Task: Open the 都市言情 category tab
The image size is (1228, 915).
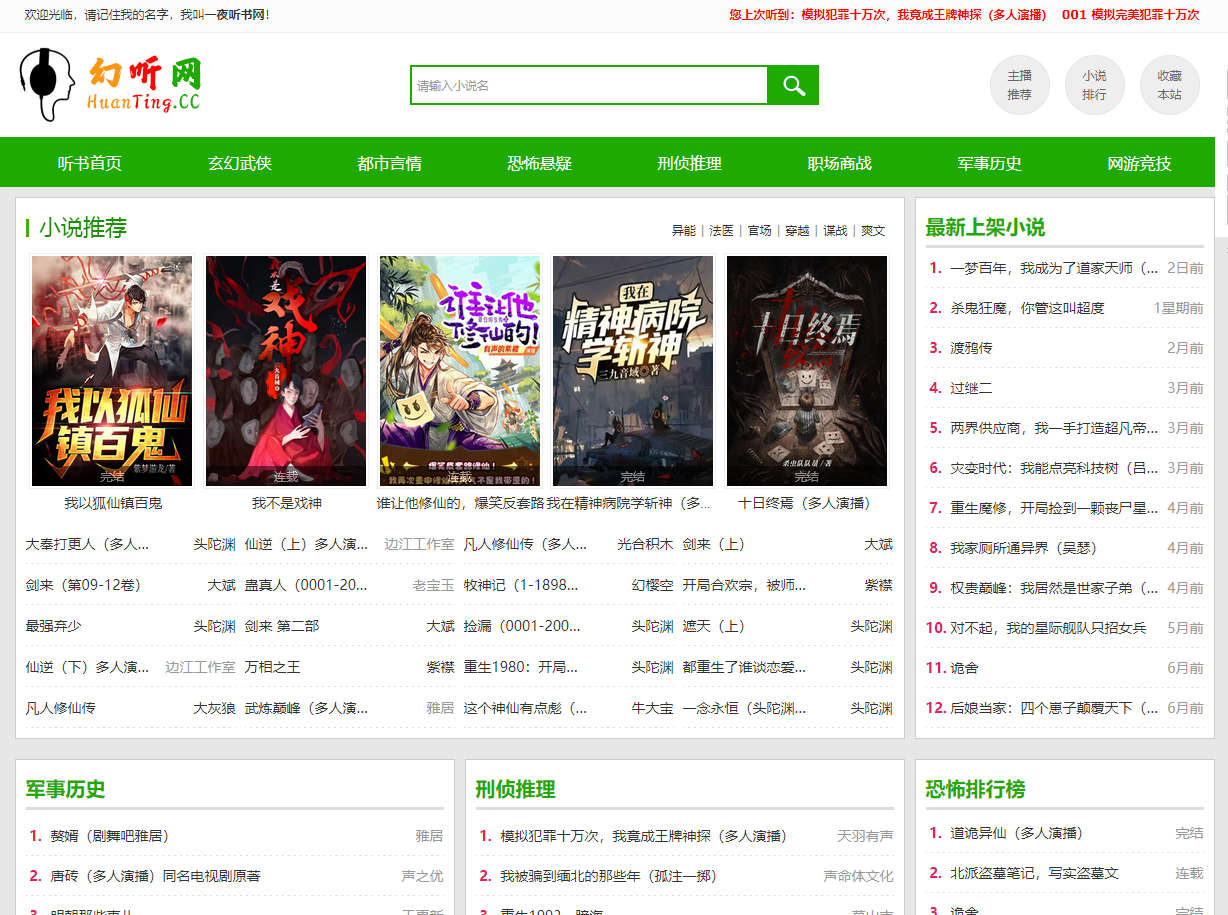Action: click(x=390, y=163)
